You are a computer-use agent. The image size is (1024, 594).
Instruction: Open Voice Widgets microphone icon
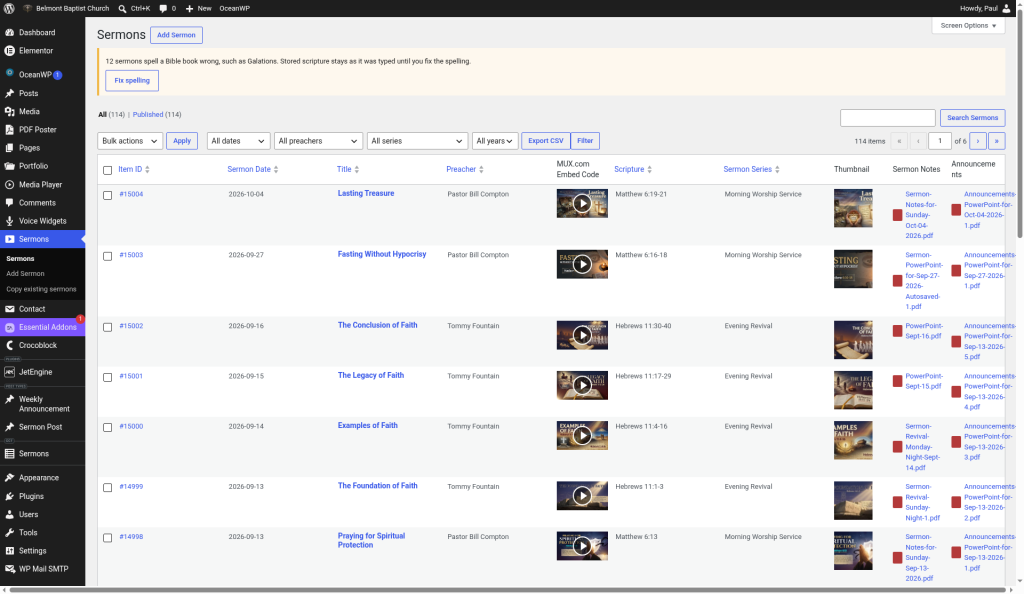click(x=10, y=221)
